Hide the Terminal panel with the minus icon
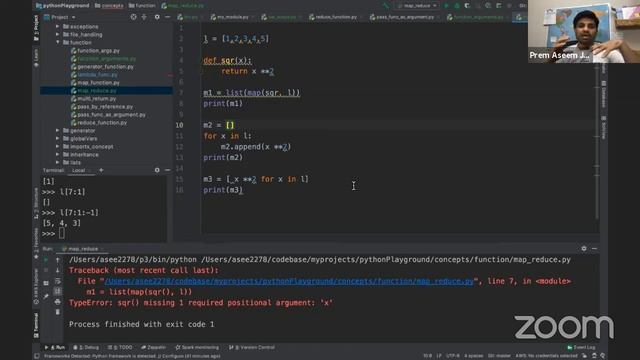Image resolution: width=640 pixels, height=360 pixels. pos(167,170)
